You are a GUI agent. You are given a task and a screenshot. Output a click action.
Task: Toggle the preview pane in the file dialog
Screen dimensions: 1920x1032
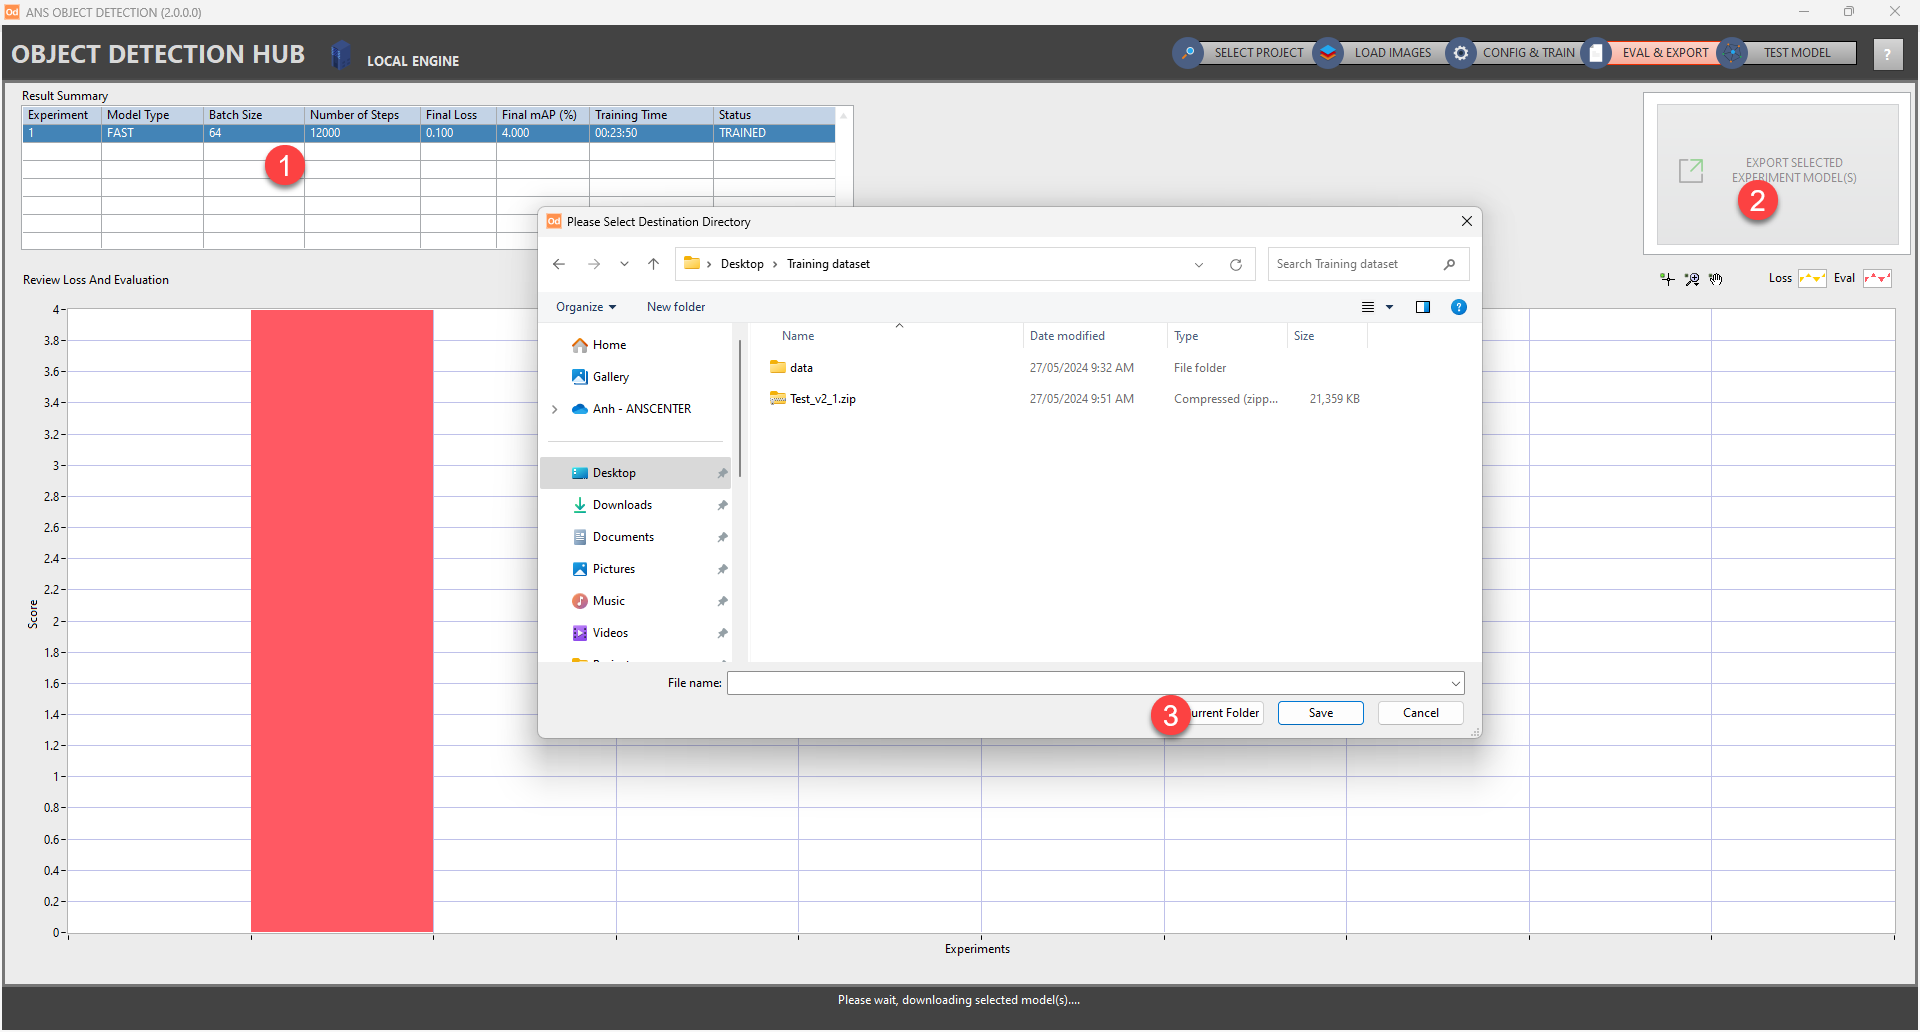tap(1423, 307)
